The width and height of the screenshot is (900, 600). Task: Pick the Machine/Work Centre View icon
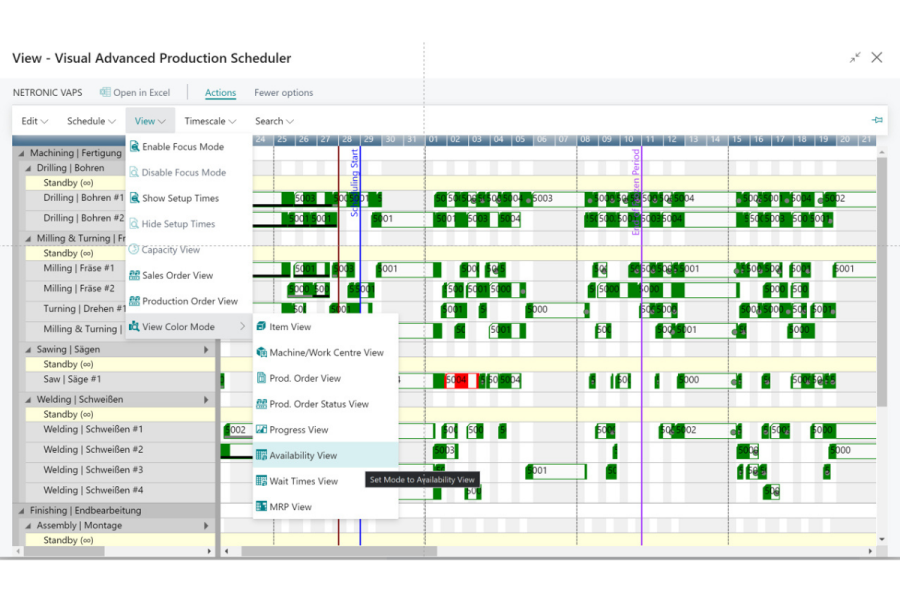point(261,353)
